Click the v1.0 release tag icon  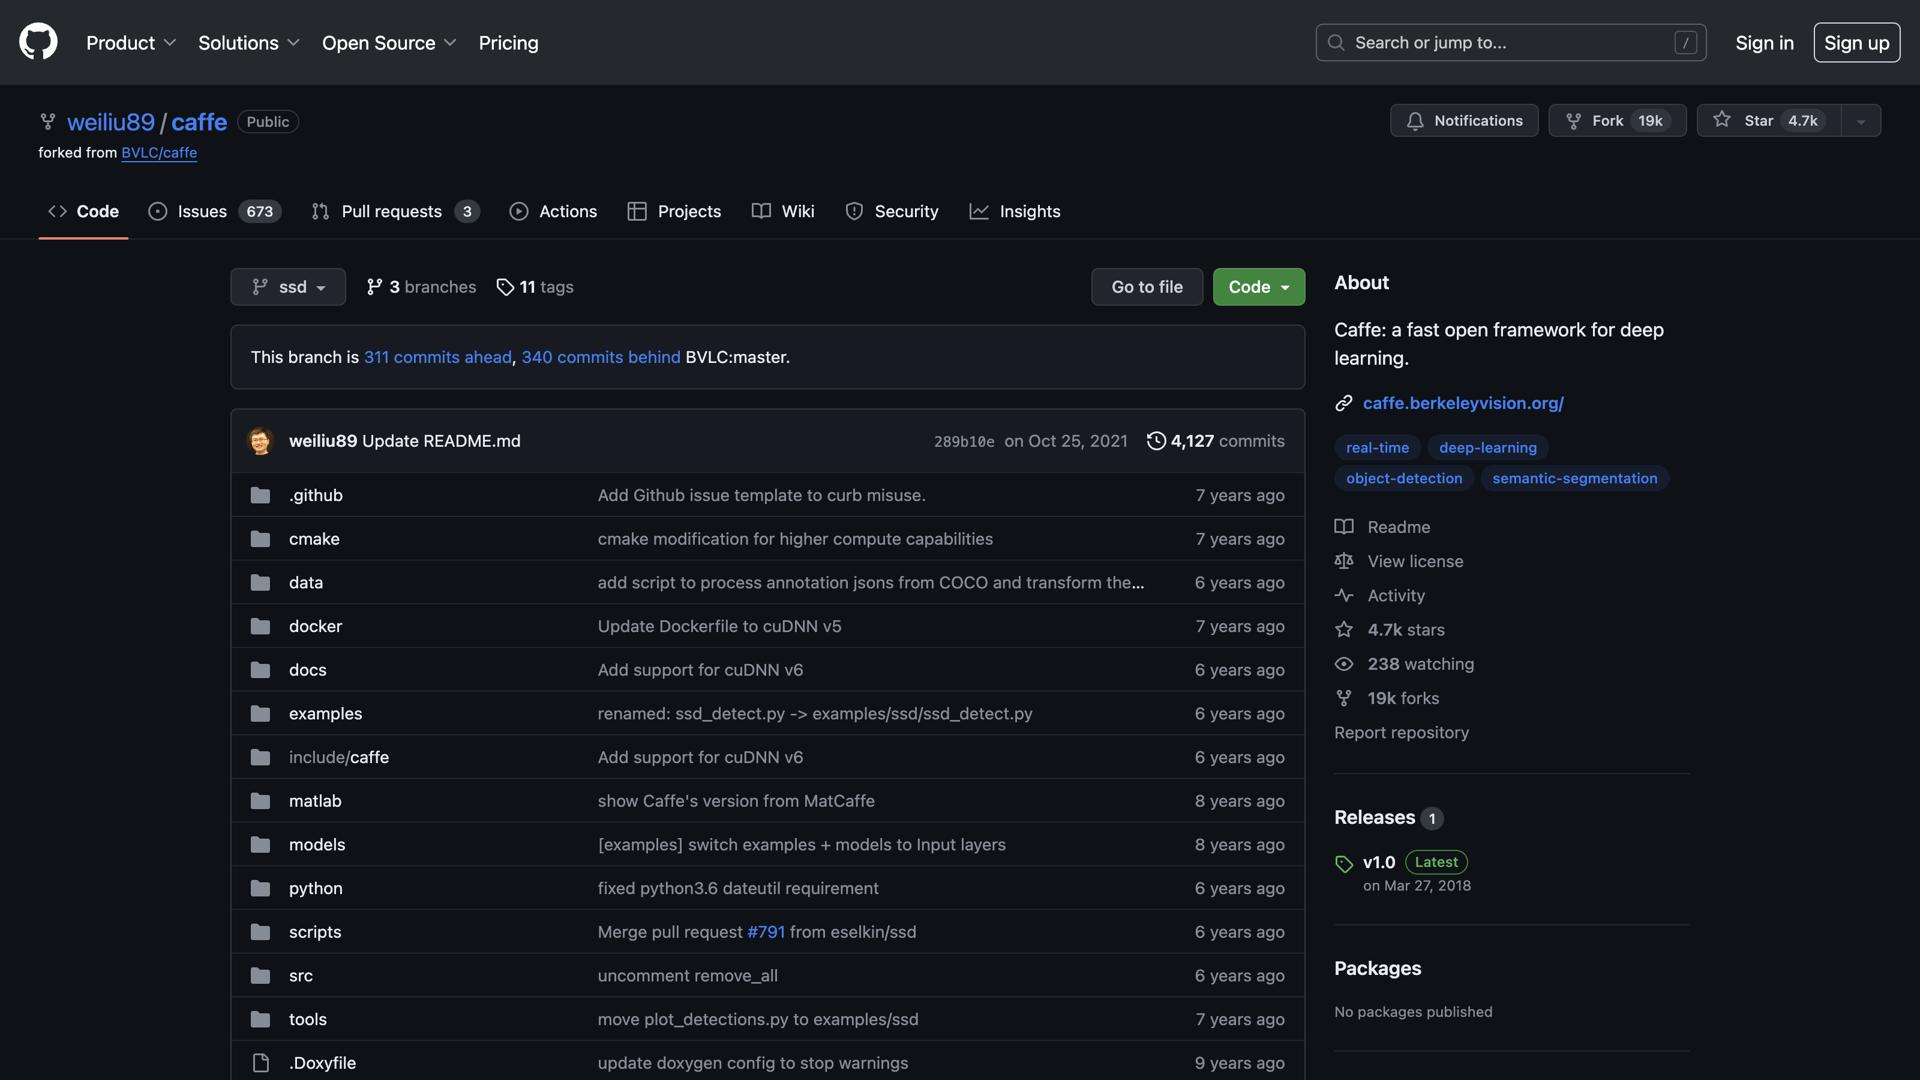(1344, 863)
